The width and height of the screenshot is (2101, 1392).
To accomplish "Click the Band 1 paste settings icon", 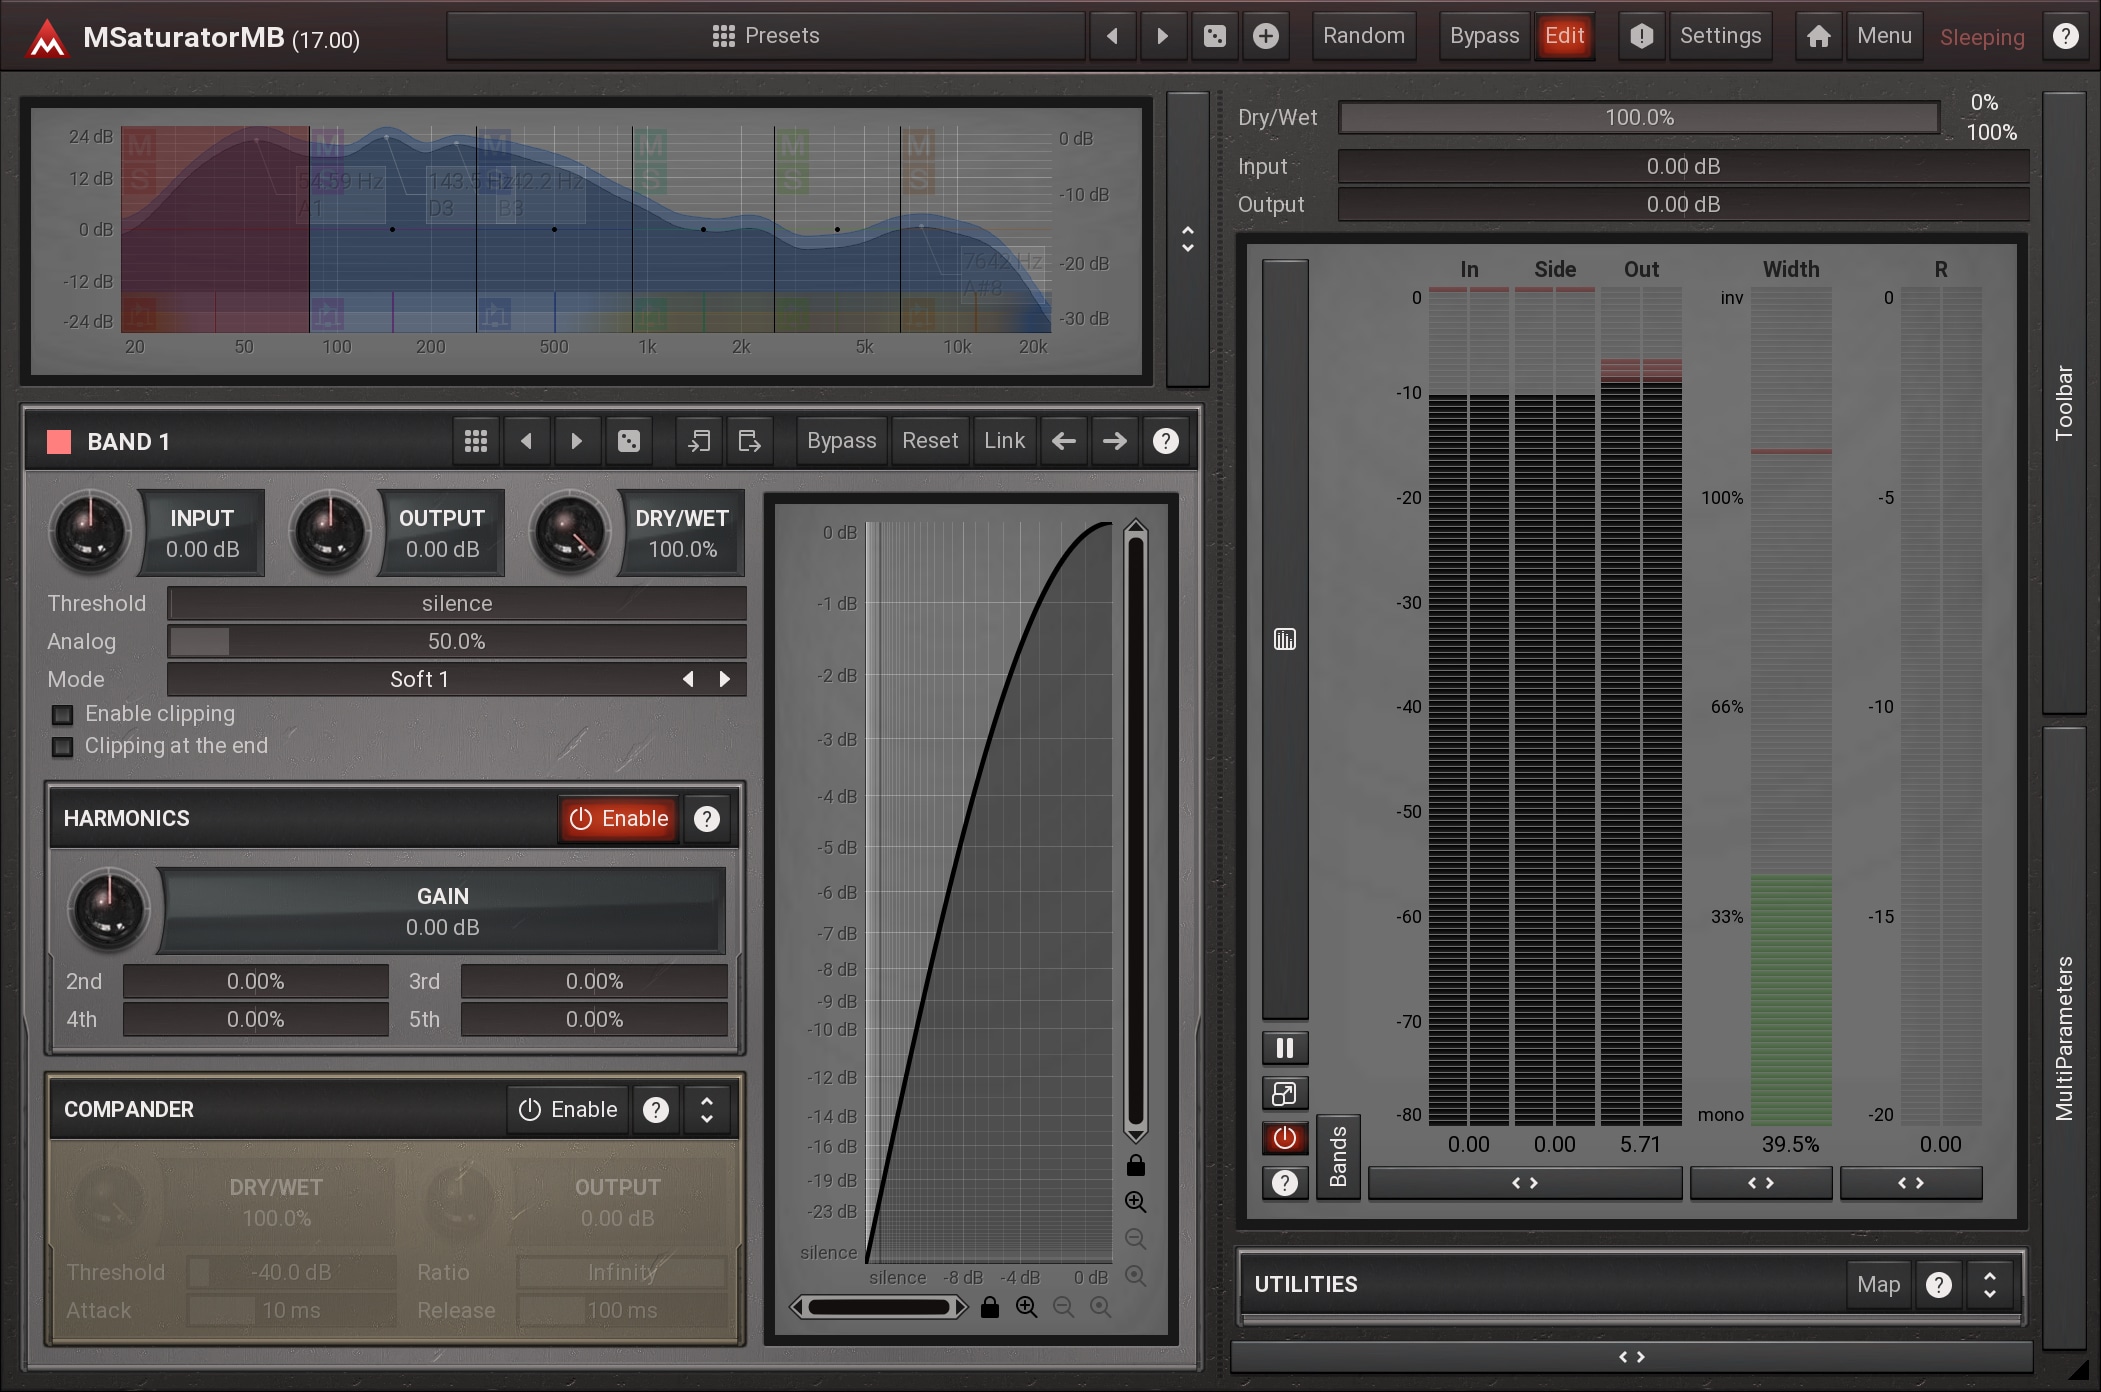I will click(x=749, y=441).
